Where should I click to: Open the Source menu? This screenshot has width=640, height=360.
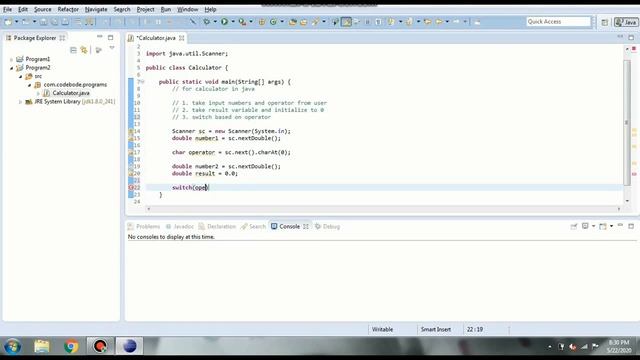tap(42, 9)
